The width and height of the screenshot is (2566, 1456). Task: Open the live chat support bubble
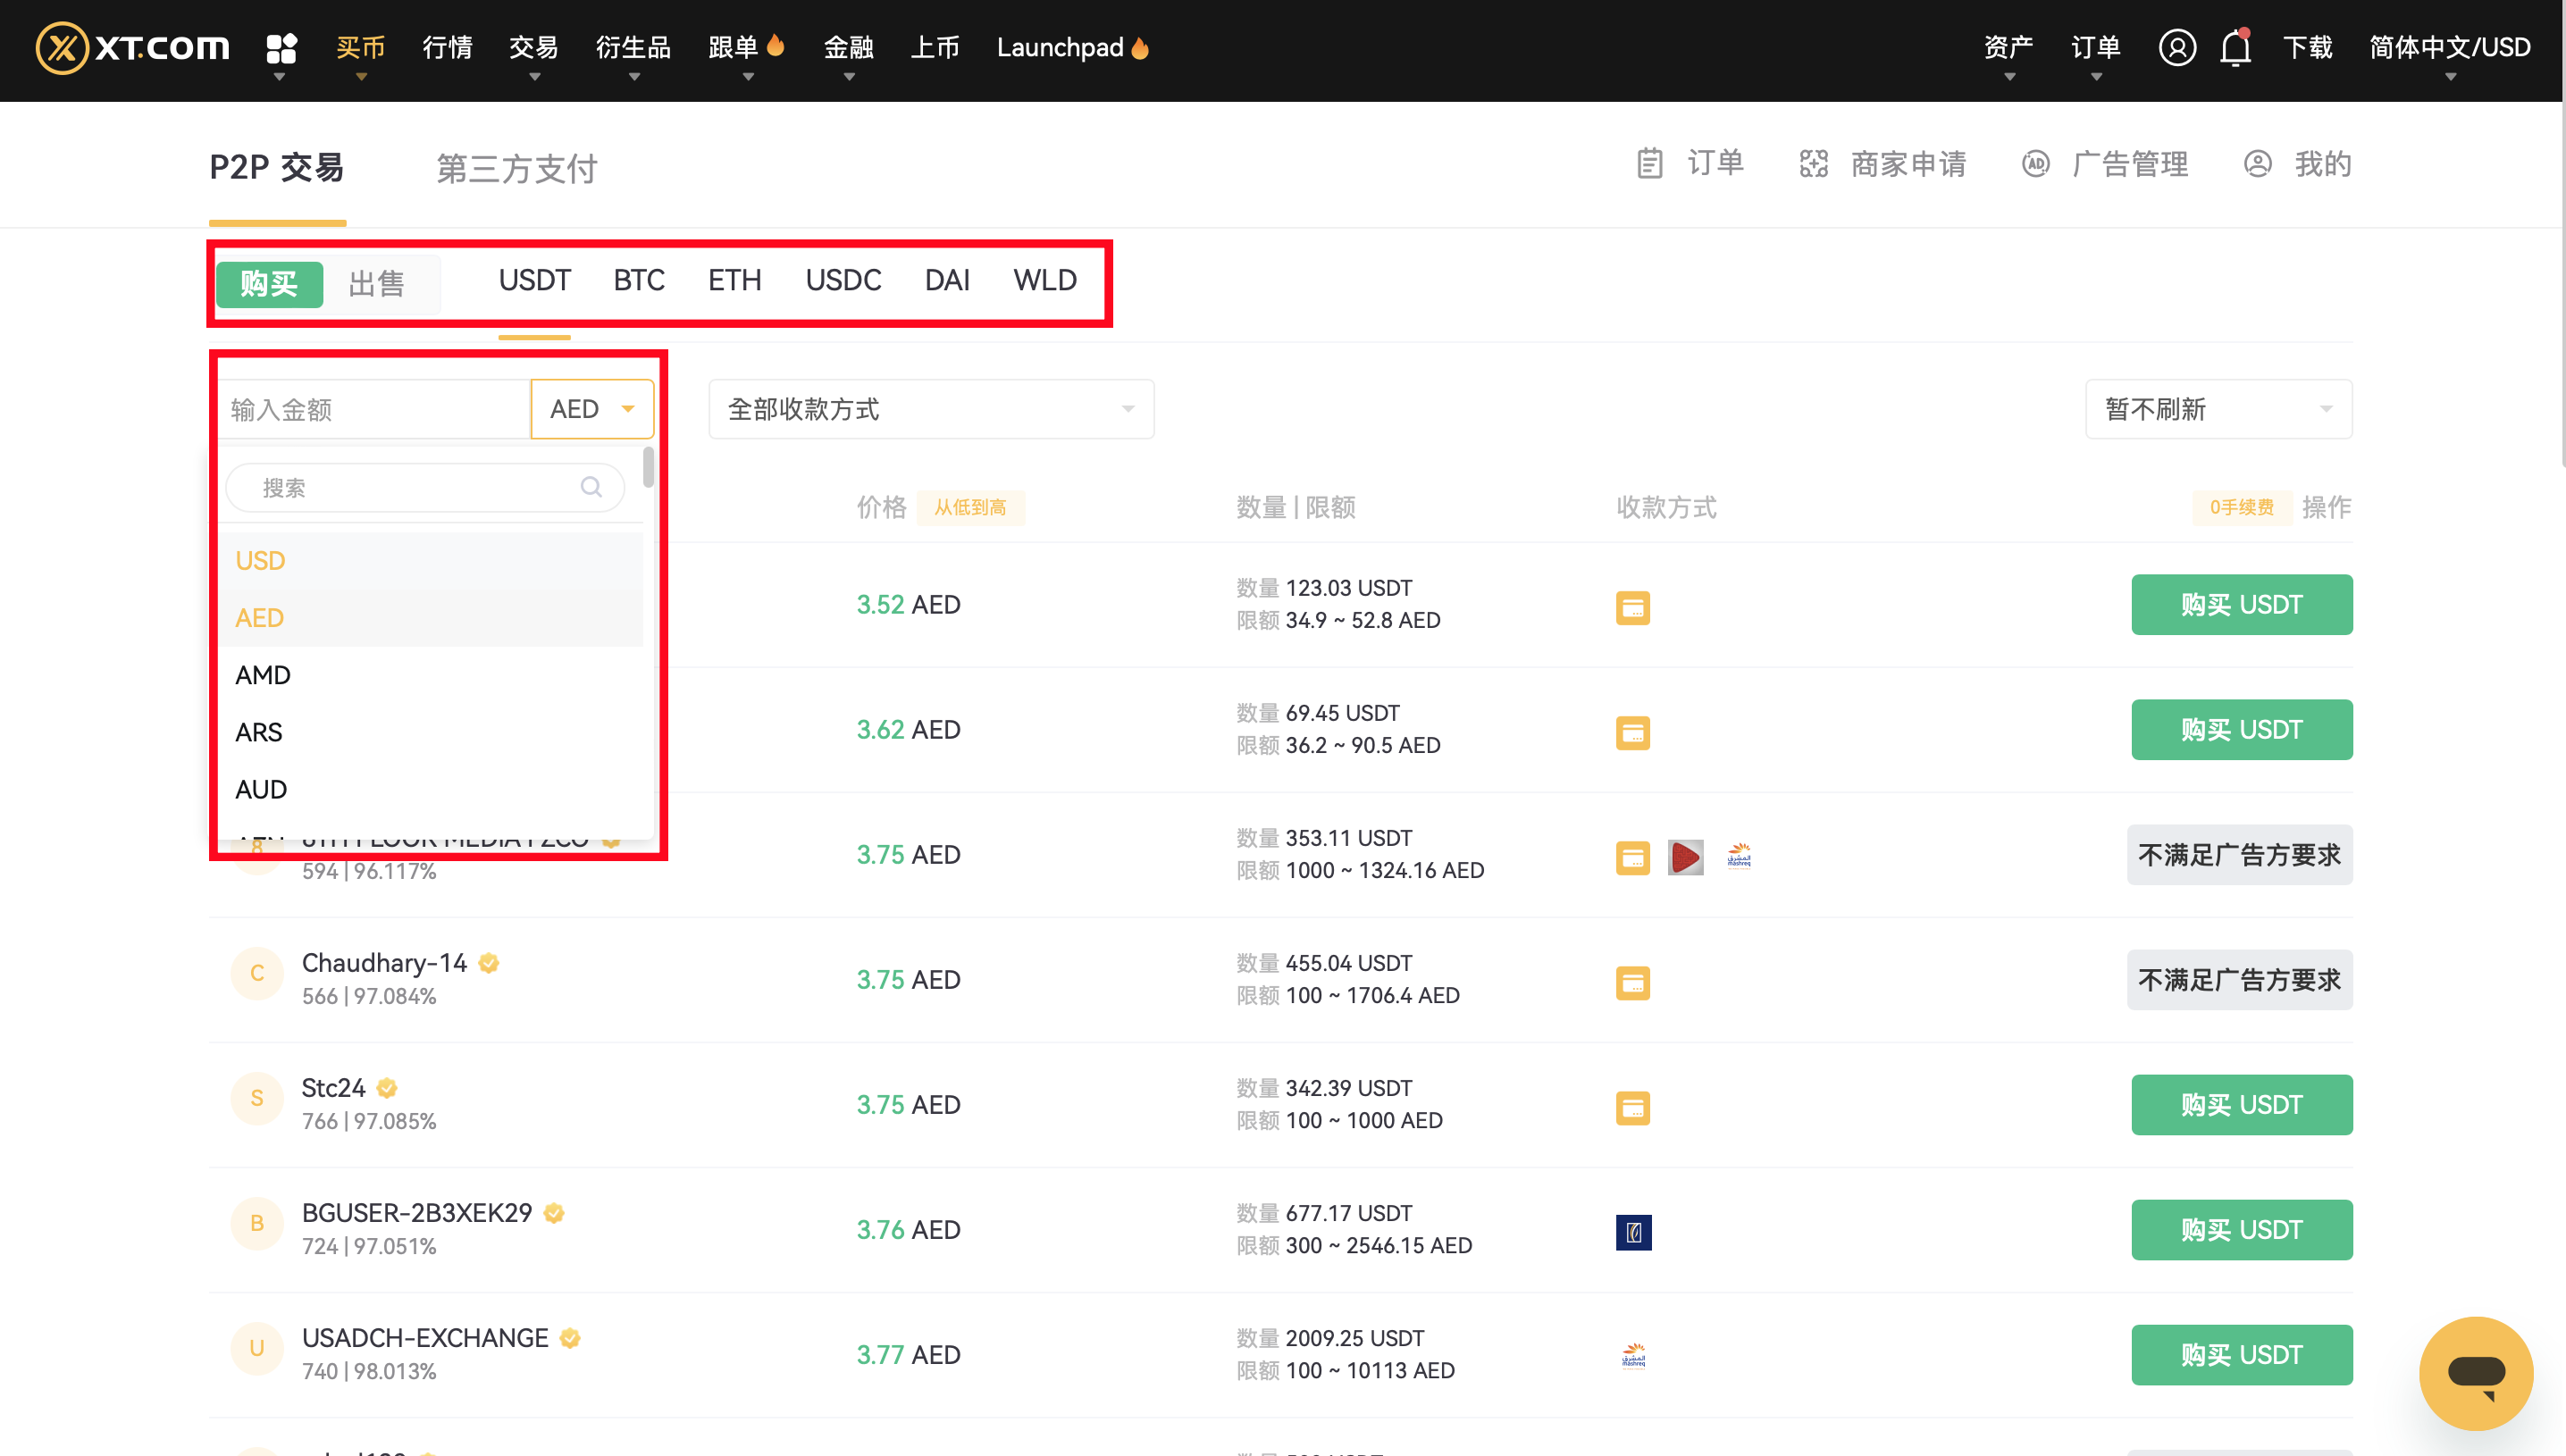coord(2475,1373)
